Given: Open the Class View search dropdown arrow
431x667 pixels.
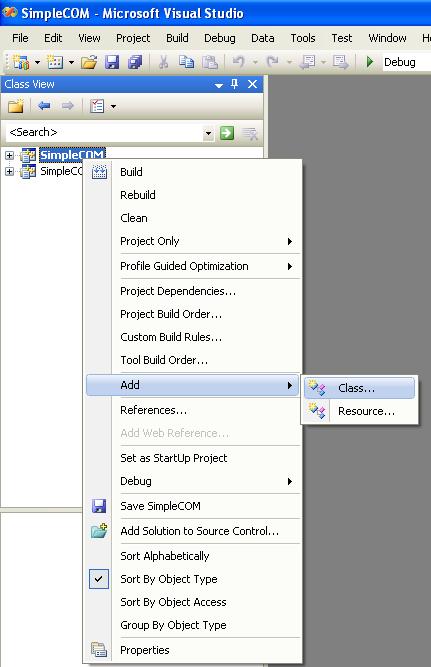Looking at the screenshot, I should click(x=208, y=133).
